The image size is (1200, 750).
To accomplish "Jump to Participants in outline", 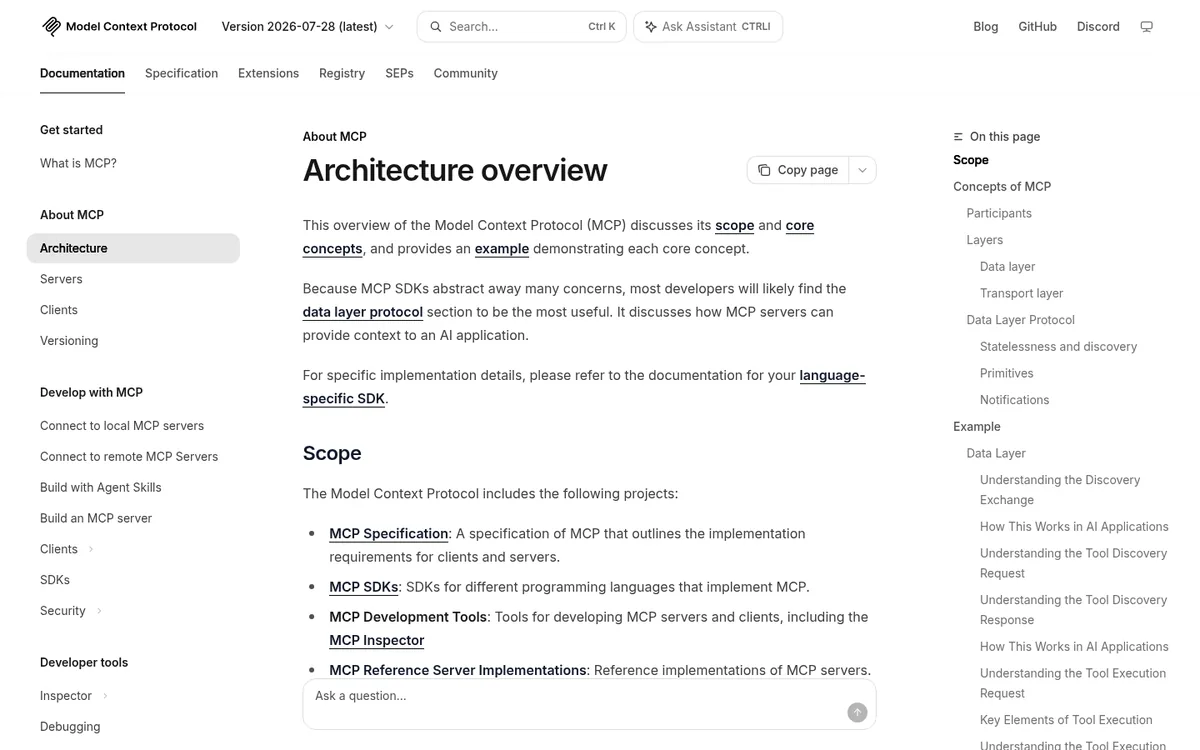I will click(999, 214).
